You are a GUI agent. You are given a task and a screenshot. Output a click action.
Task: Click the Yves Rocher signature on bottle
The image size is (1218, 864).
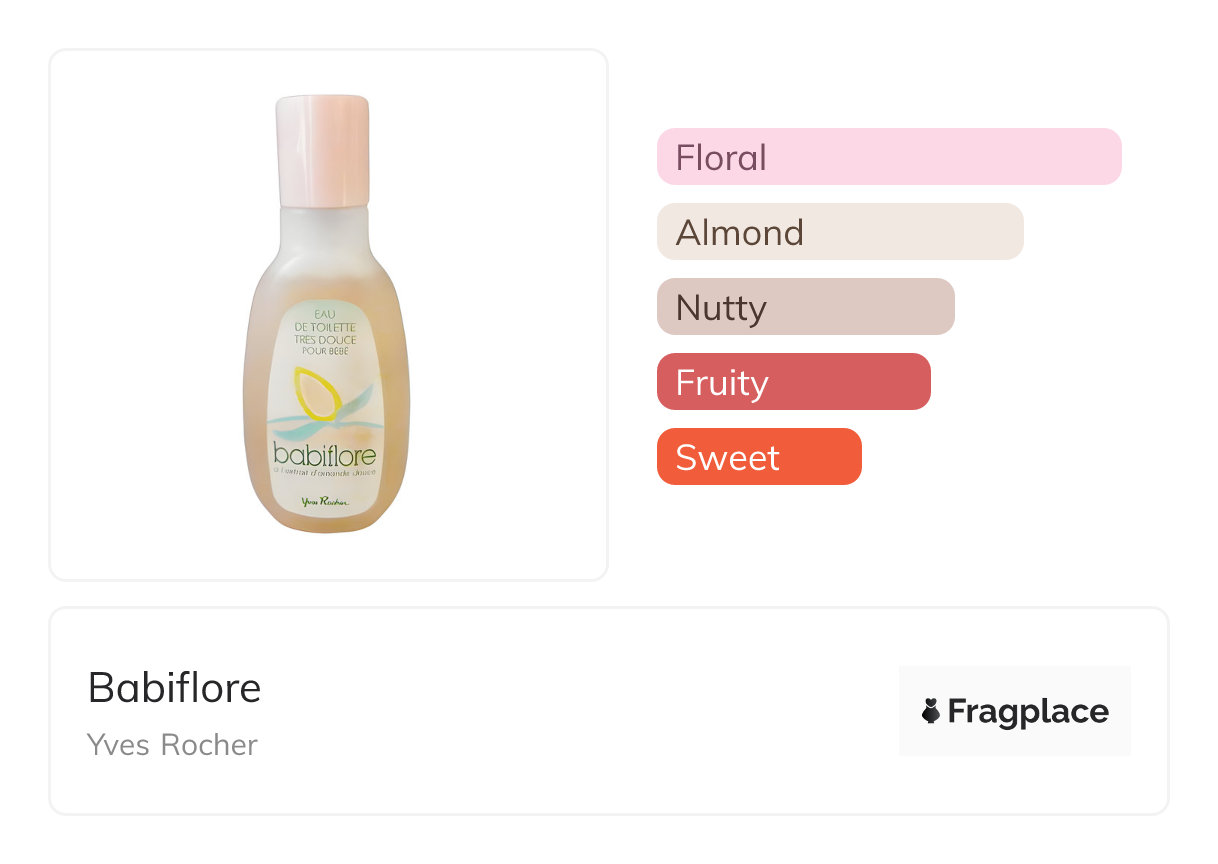[324, 503]
